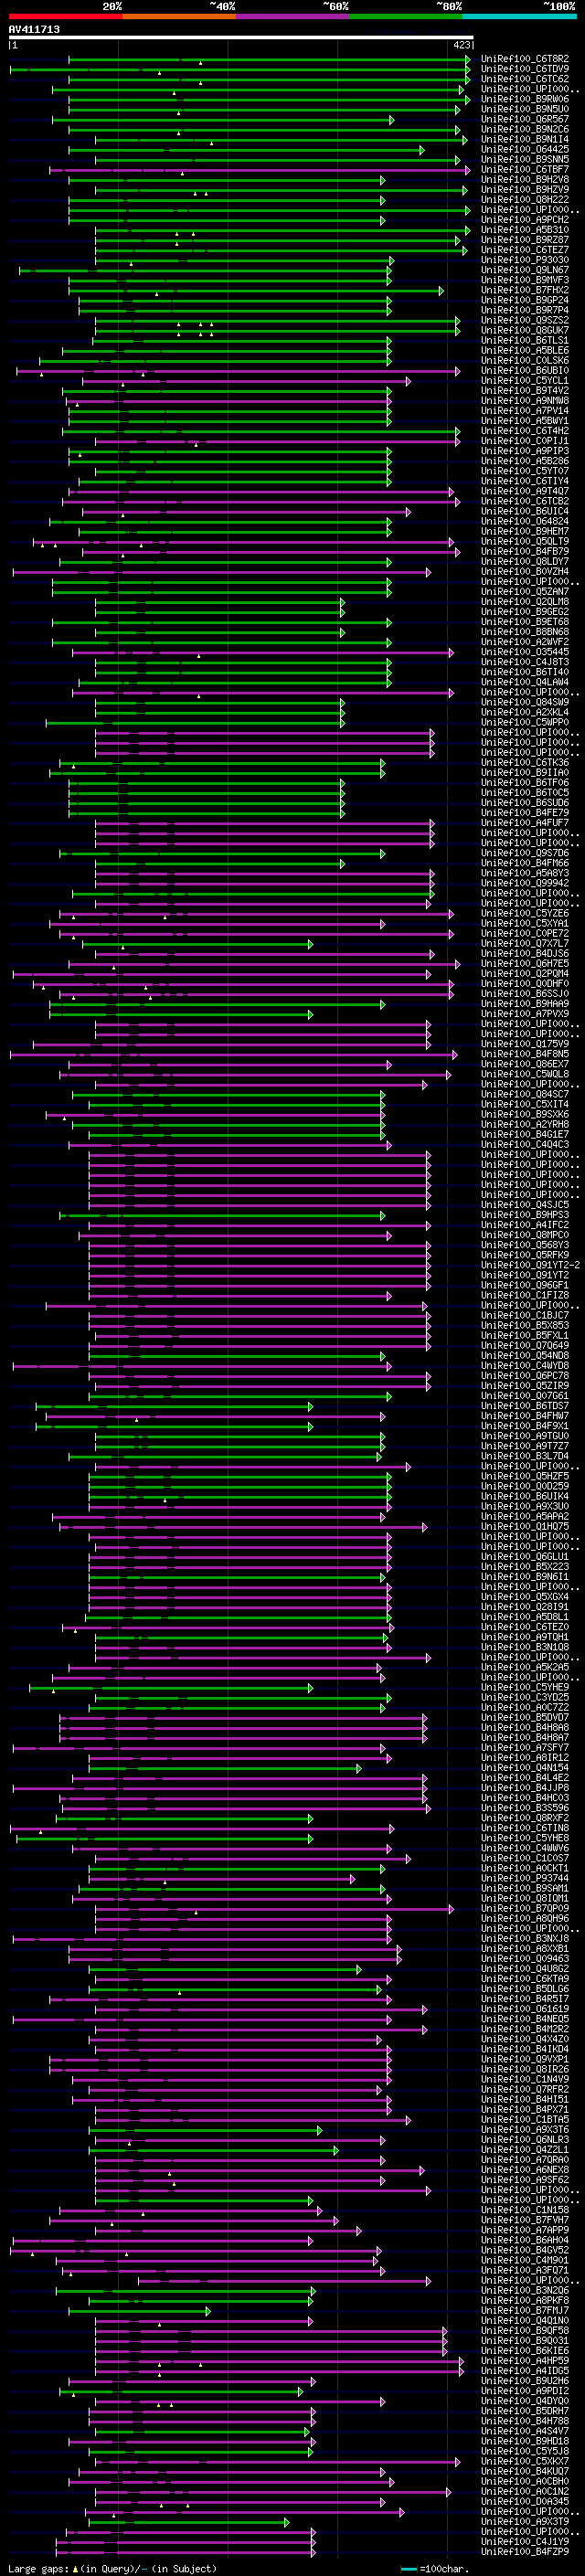Click hit label UniRef100_B9H2V8

(x=525, y=180)
